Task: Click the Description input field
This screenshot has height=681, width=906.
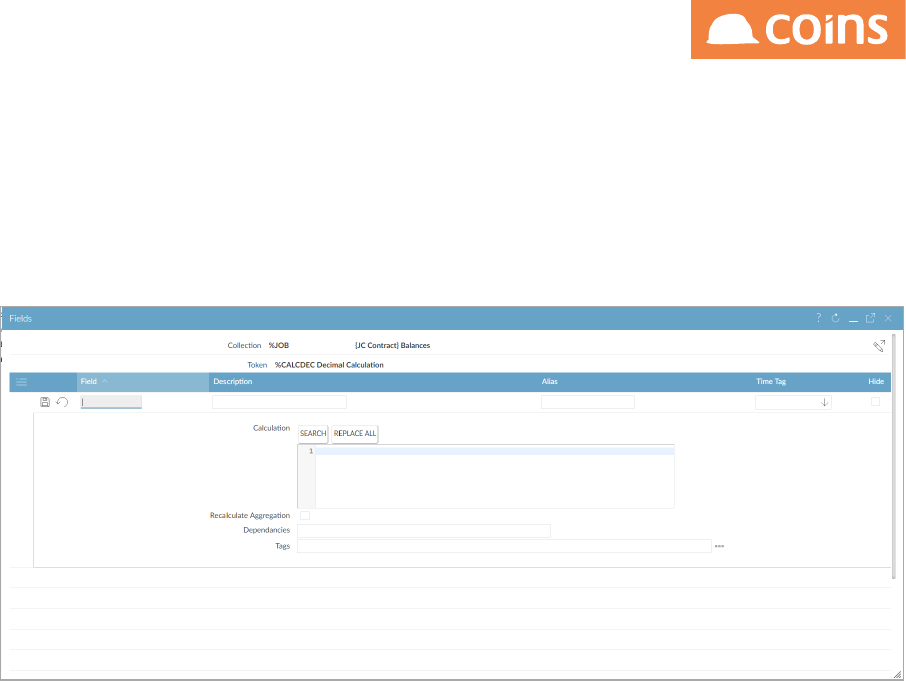Action: pyautogui.click(x=279, y=402)
